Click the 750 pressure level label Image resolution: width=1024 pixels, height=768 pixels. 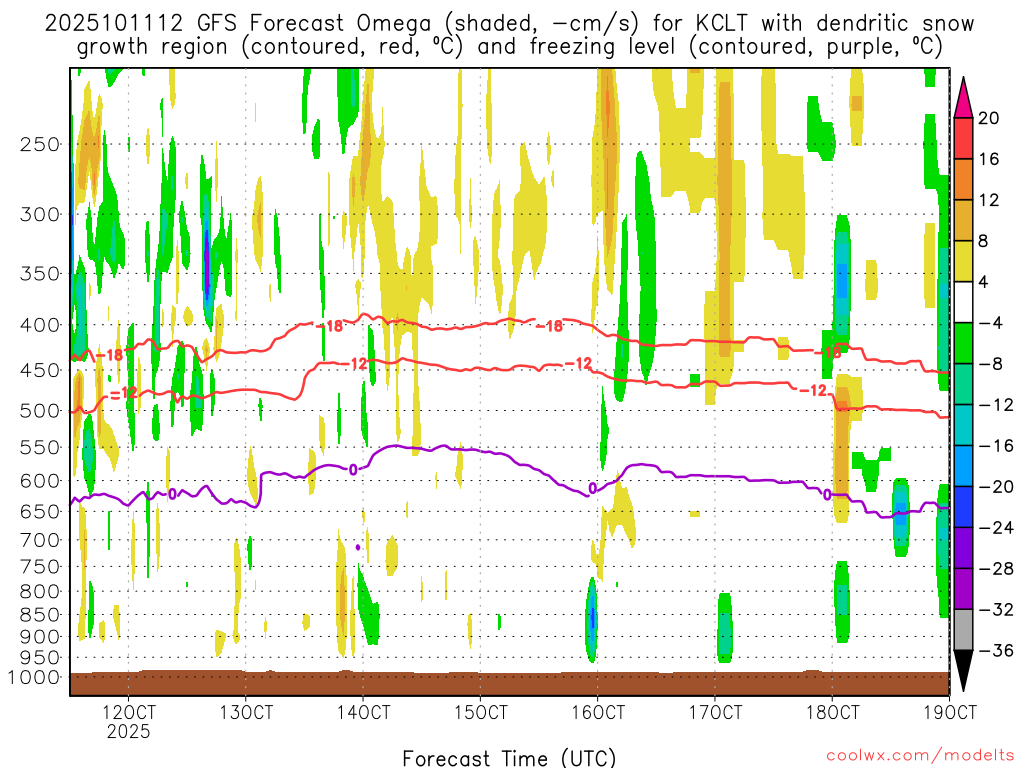pyautogui.click(x=40, y=567)
